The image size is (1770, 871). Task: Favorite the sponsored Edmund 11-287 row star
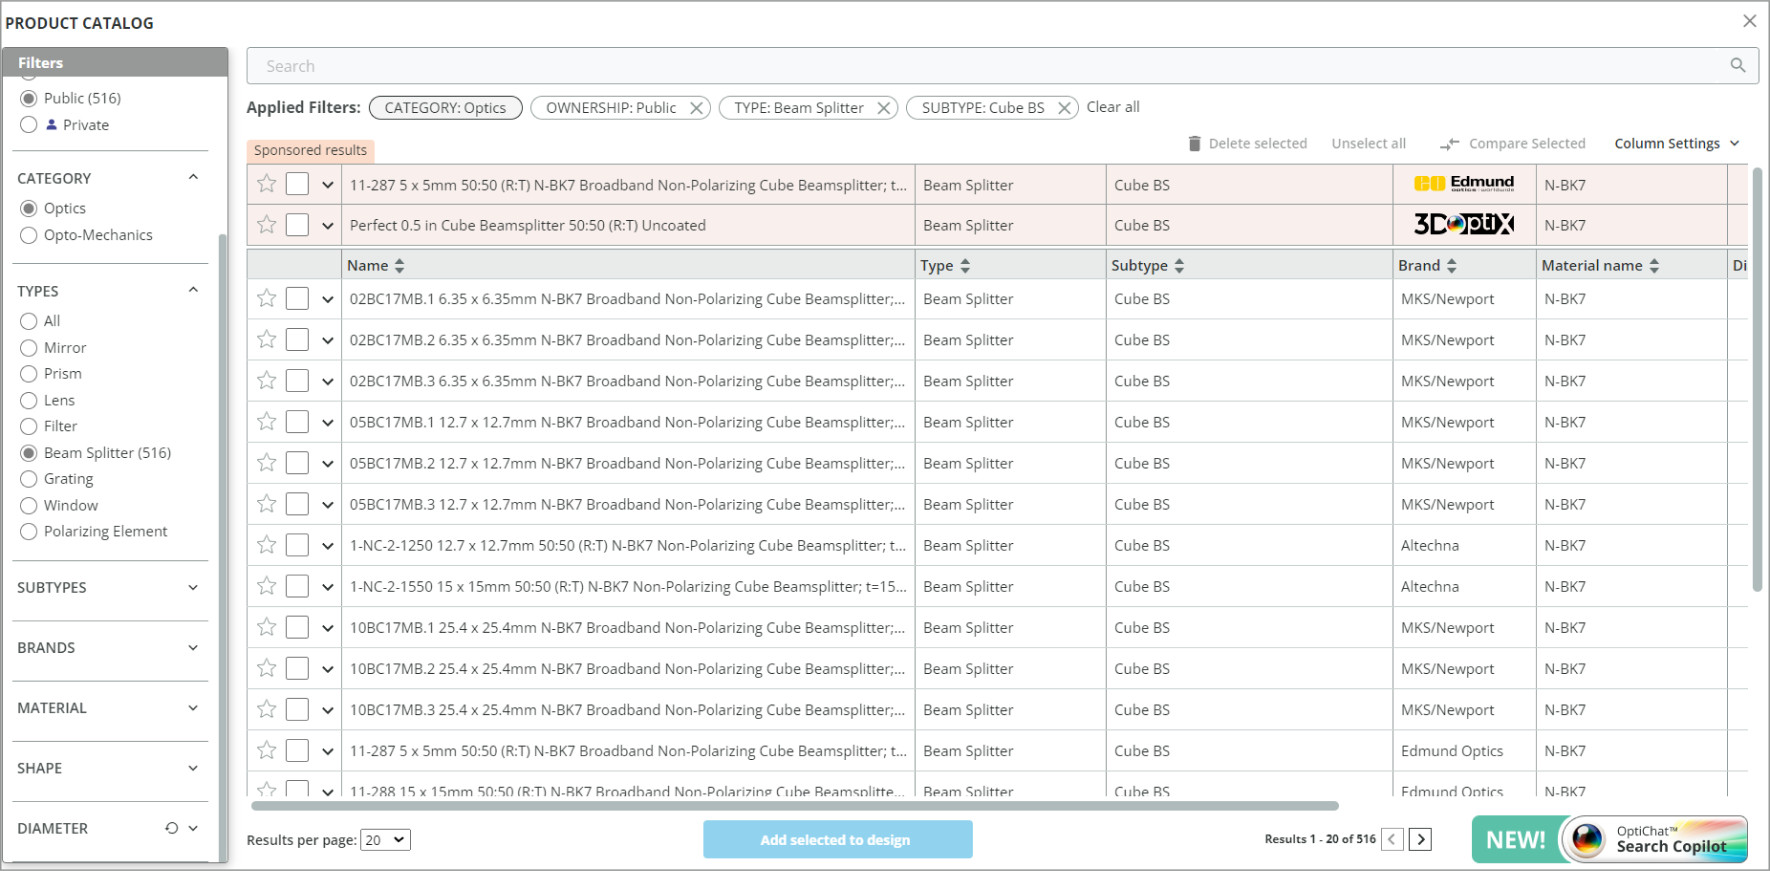266,184
